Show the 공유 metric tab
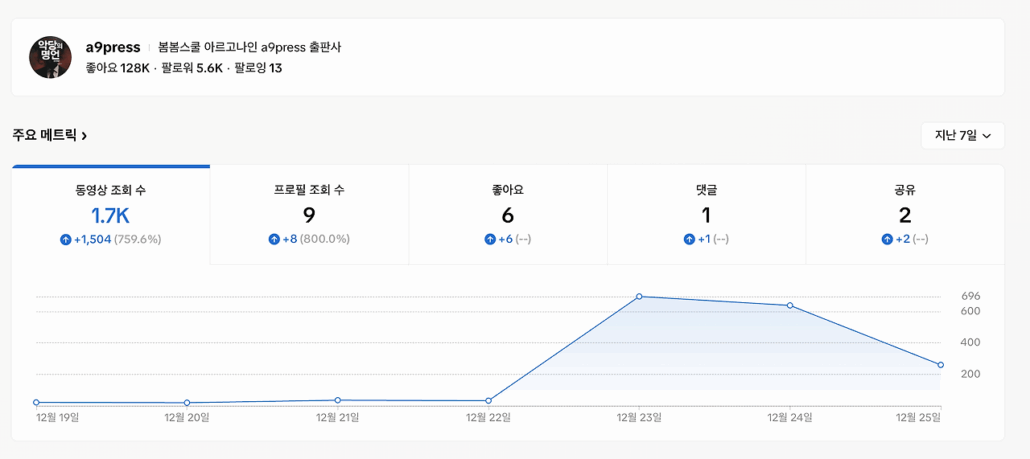This screenshot has width=1030, height=459. pyautogui.click(x=905, y=214)
